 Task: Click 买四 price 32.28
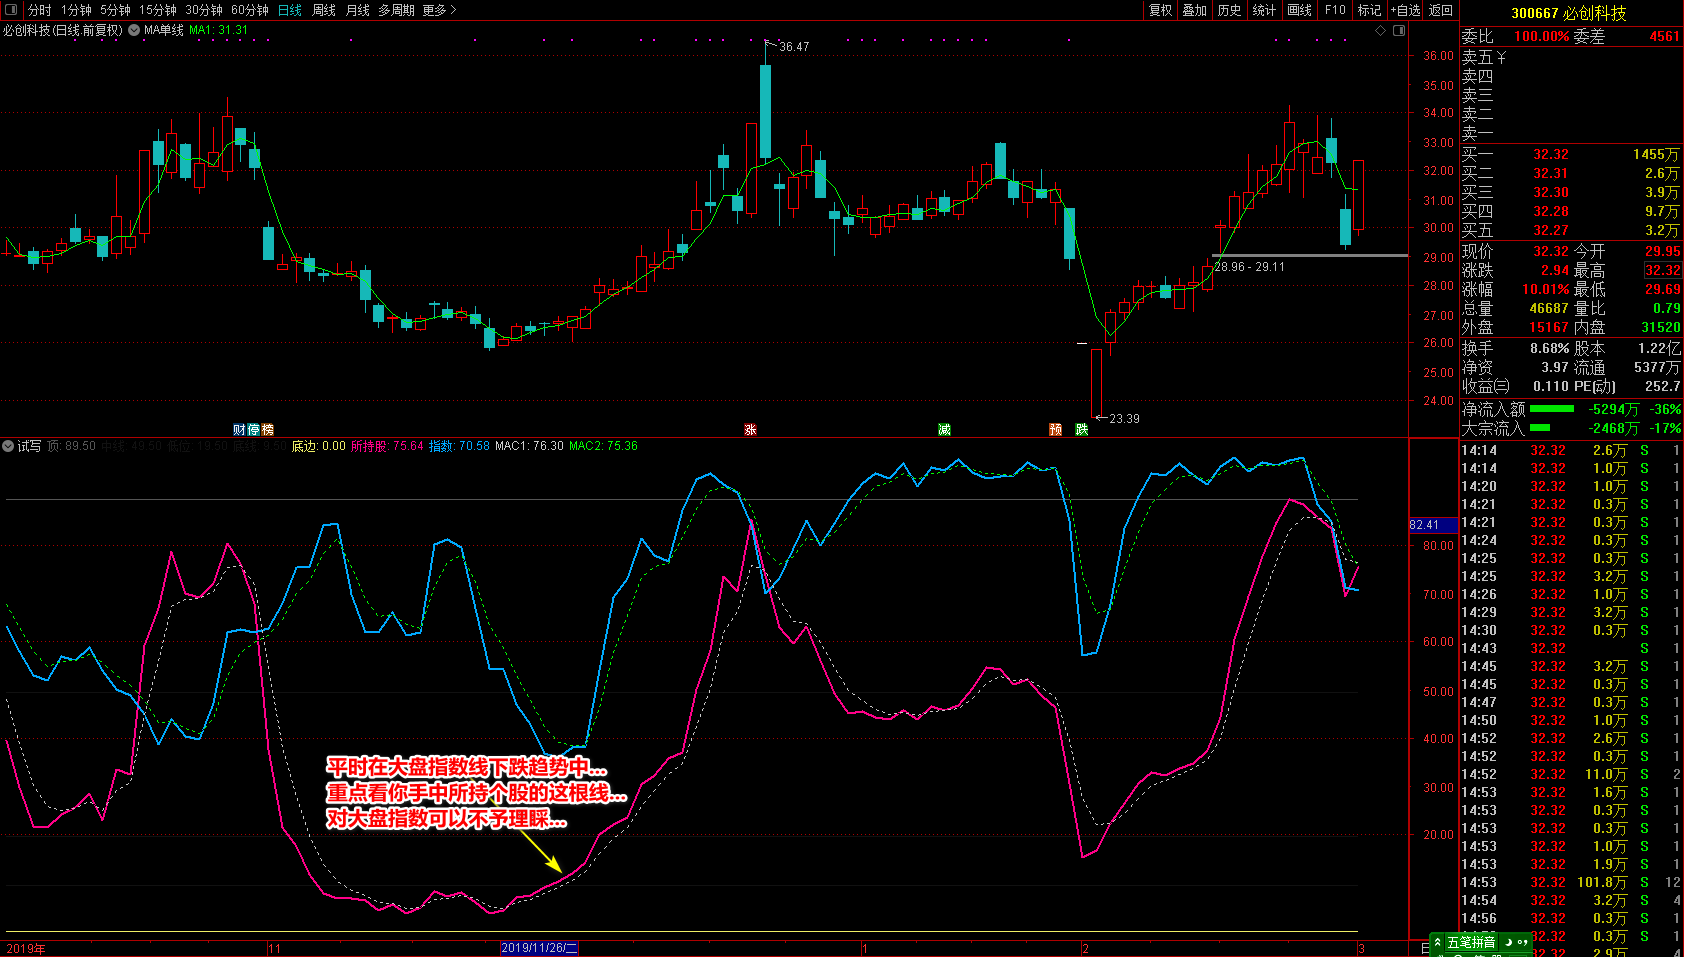1551,211
